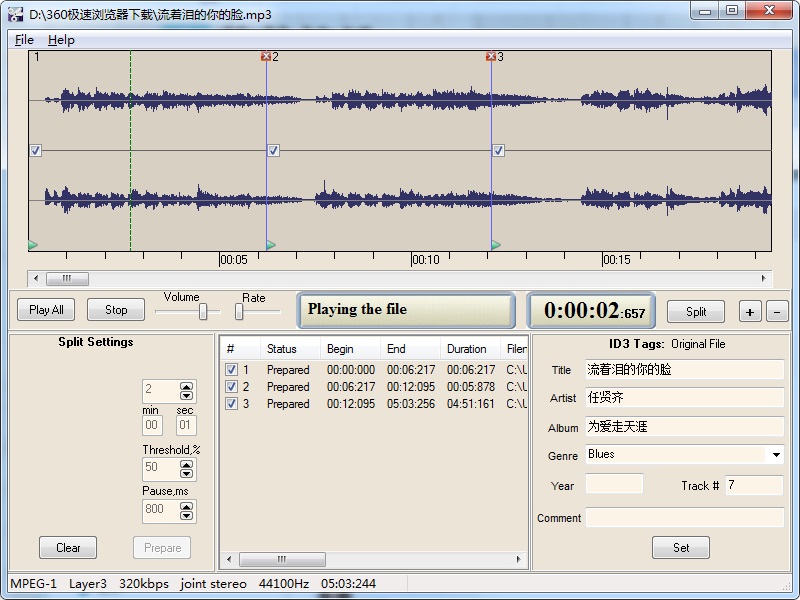Click inside the Year input field
This screenshot has height=600, width=800.
[613, 483]
